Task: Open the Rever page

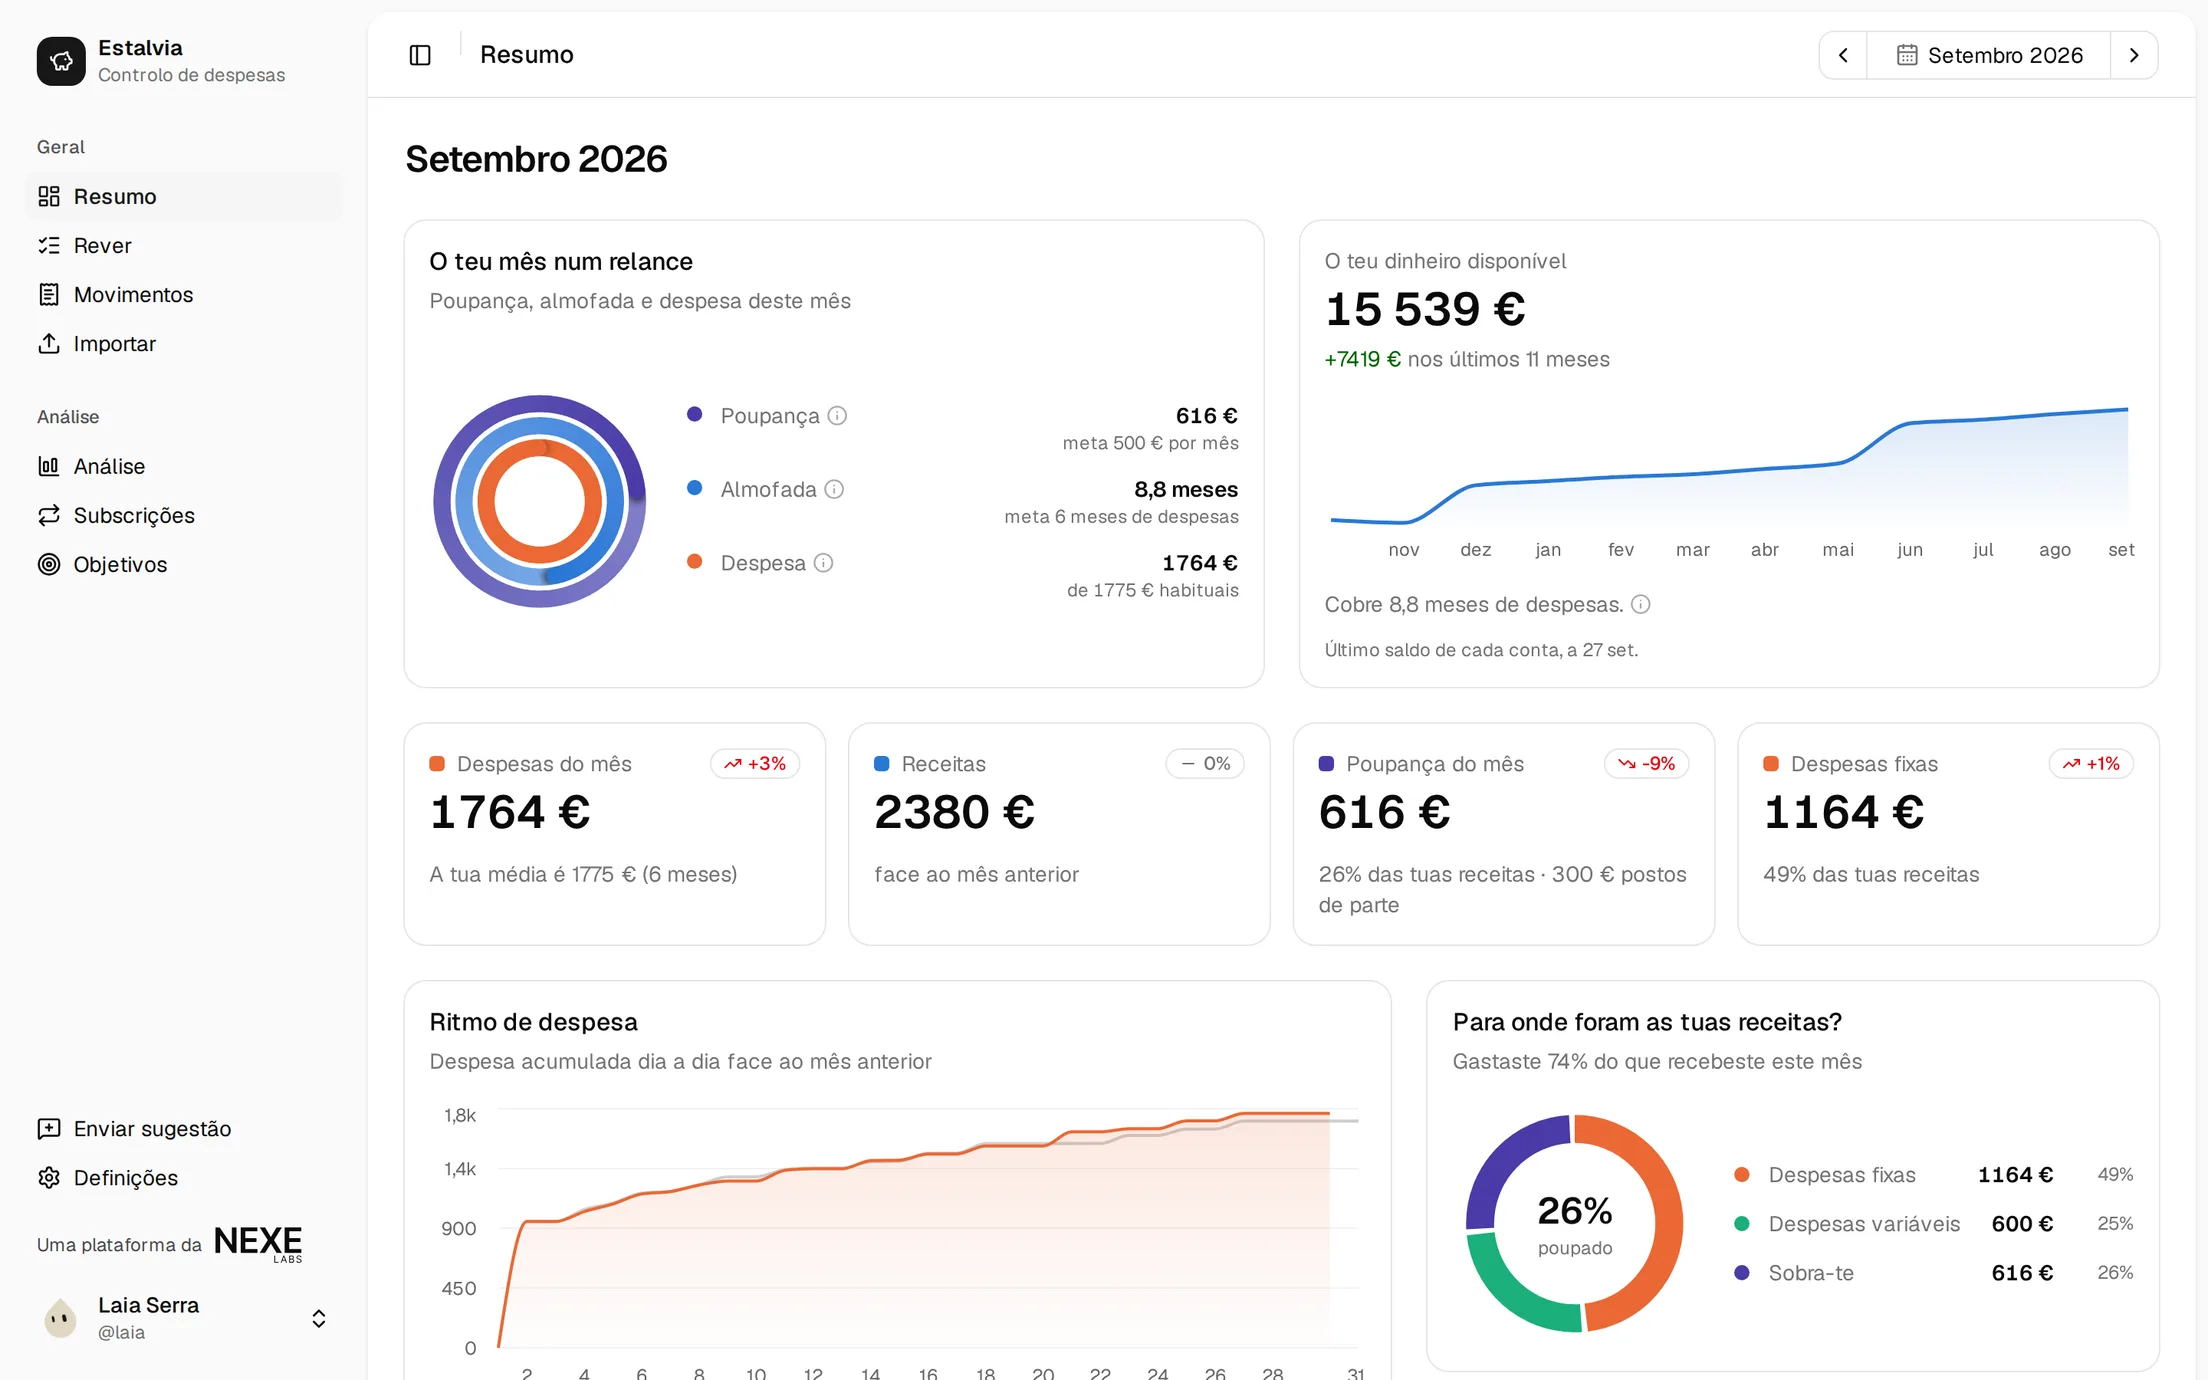Action: click(184, 245)
